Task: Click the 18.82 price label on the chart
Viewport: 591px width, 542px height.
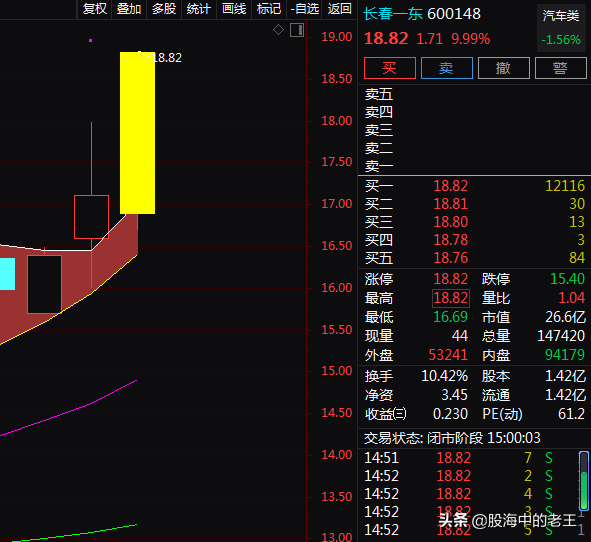Action: click(x=166, y=58)
